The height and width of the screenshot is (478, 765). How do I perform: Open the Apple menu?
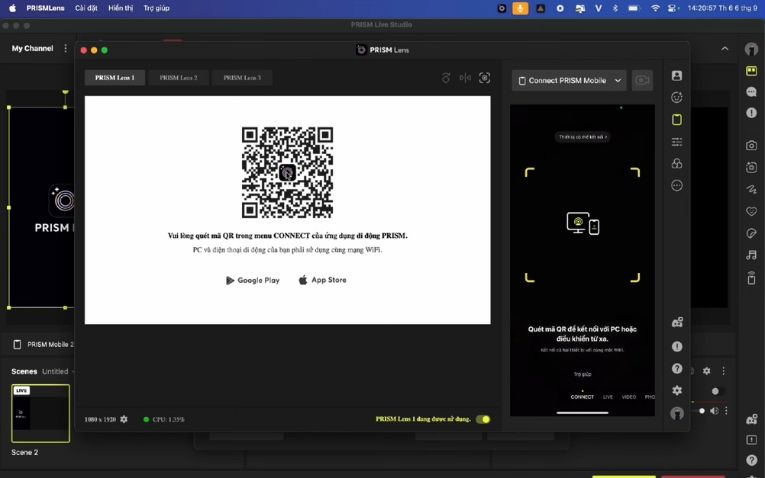click(x=13, y=8)
